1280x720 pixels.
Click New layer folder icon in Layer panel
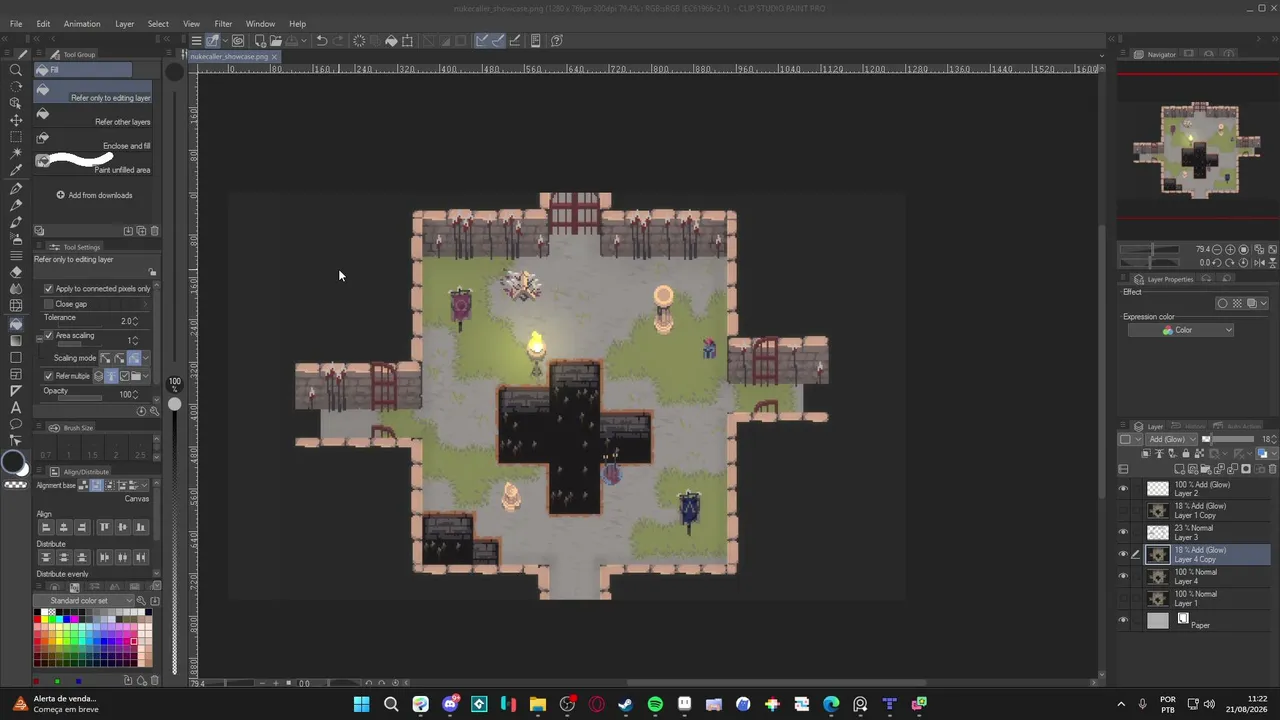(1206, 469)
